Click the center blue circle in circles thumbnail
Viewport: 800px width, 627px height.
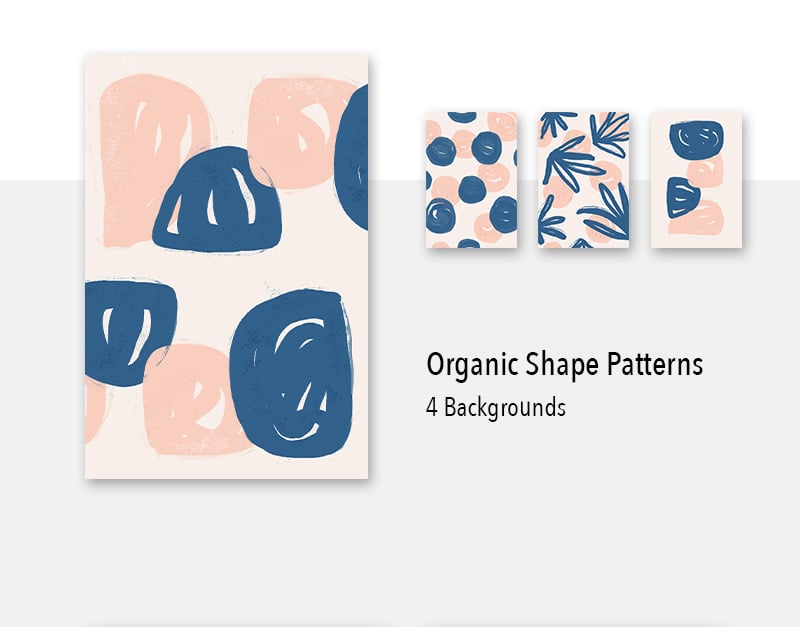tap(472, 190)
